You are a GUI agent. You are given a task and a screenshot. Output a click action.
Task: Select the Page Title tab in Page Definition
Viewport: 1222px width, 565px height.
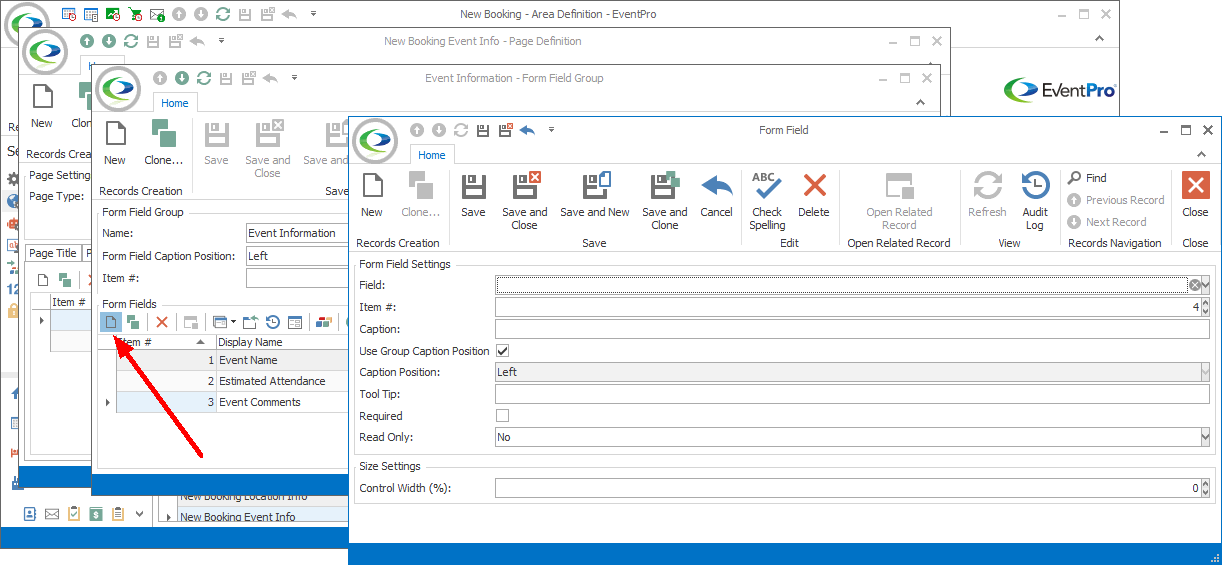coord(53,253)
